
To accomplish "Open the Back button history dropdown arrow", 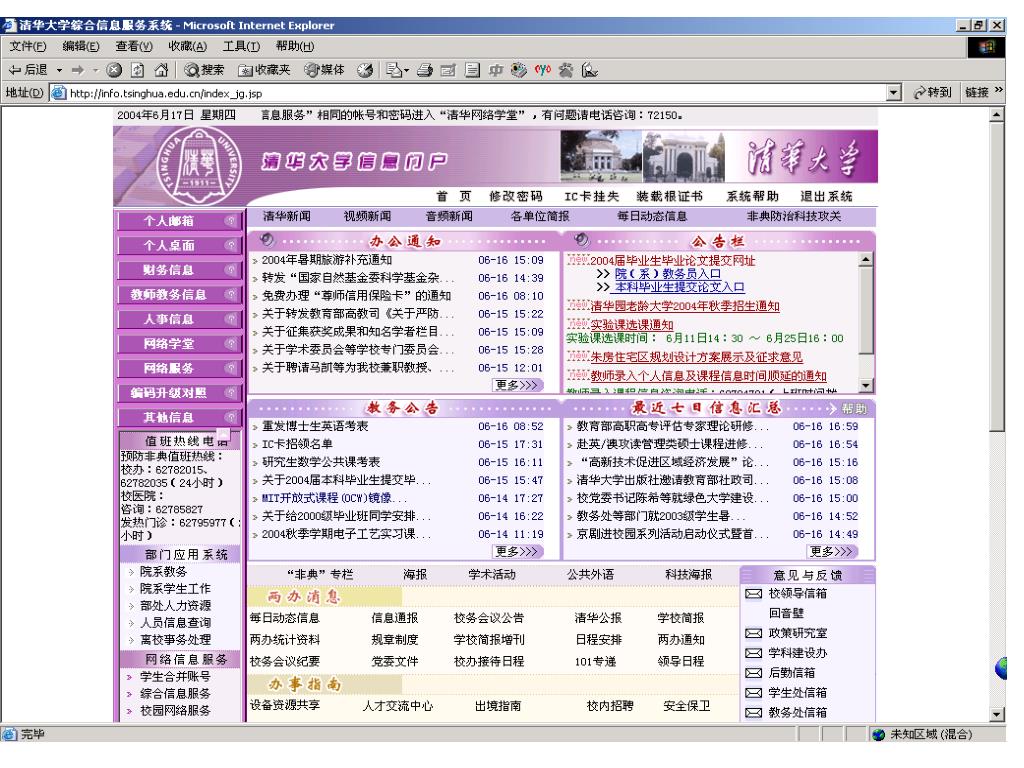I will pyautogui.click(x=59, y=70).
